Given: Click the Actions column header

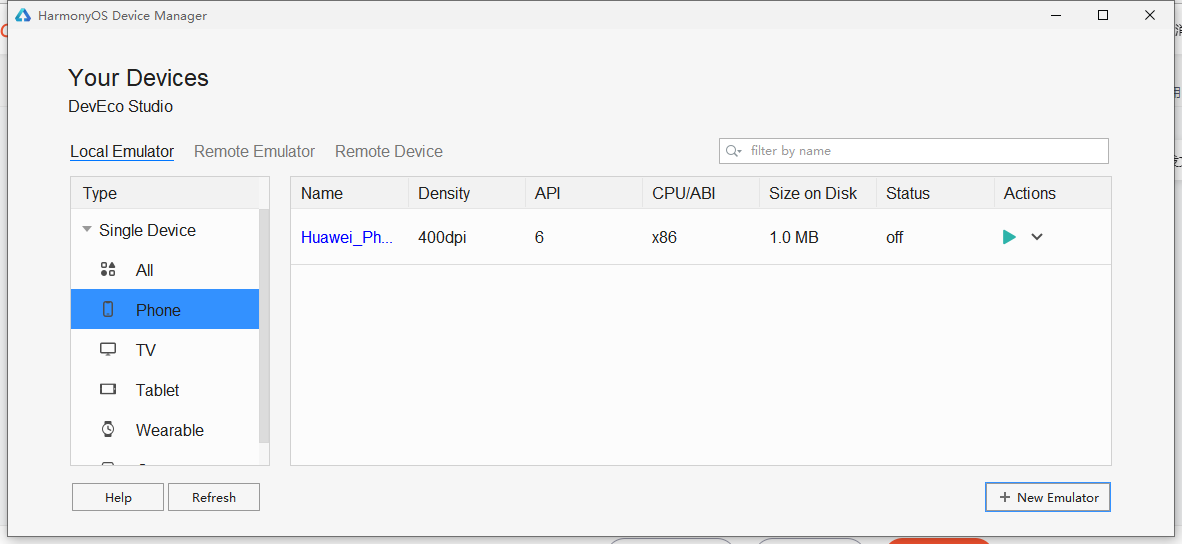Looking at the screenshot, I should (1053, 193).
